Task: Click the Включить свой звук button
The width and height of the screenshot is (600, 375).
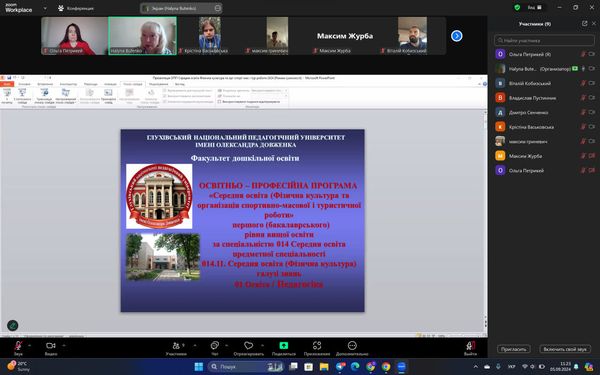Action: pyautogui.click(x=565, y=349)
